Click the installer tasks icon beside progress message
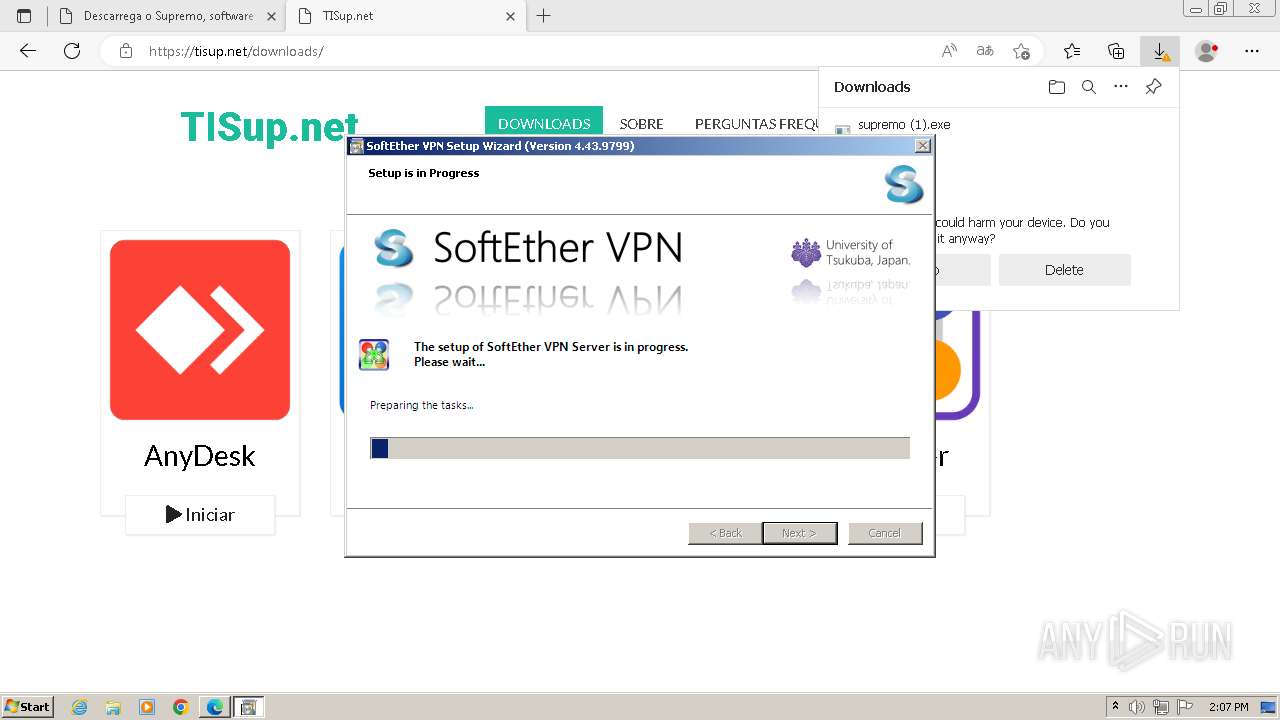The height and width of the screenshot is (720, 1280). (374, 355)
